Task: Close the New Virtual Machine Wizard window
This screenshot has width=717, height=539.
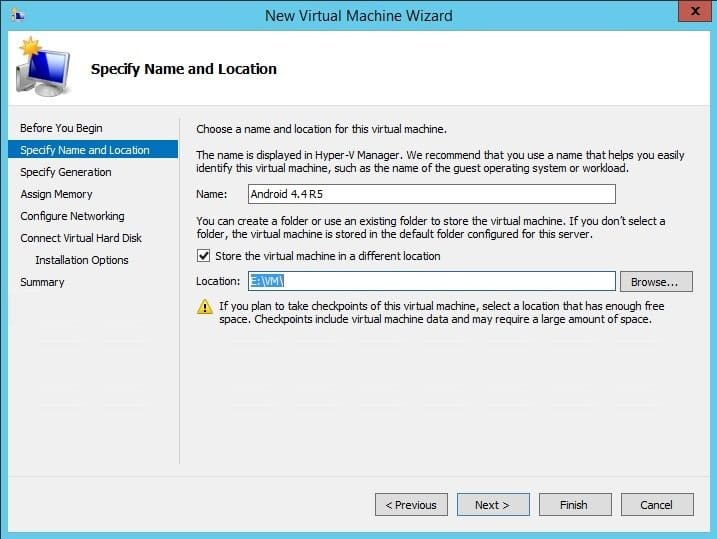Action: click(694, 11)
